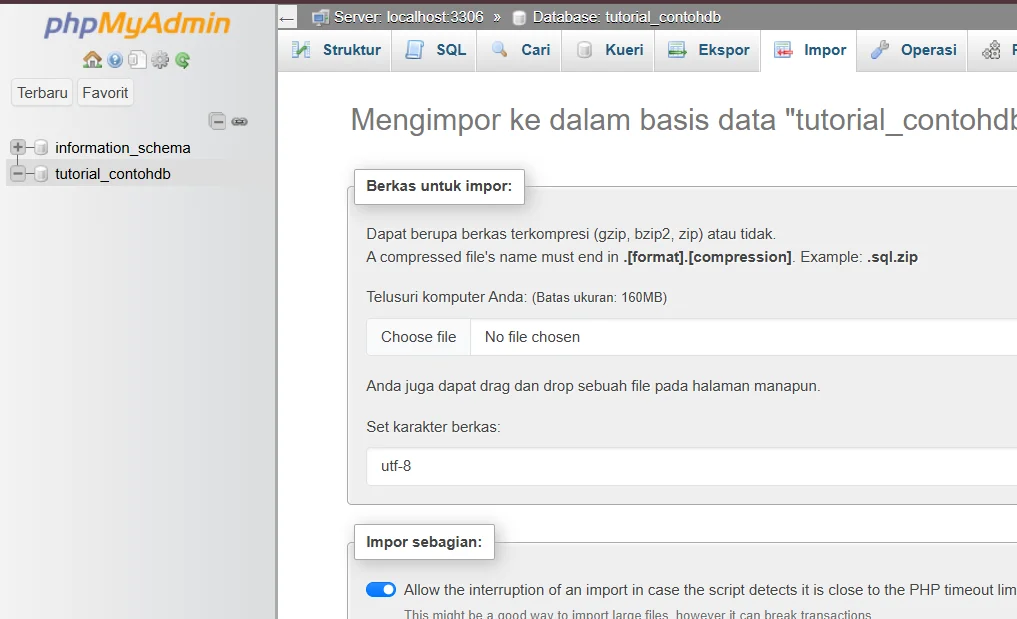This screenshot has height=619, width=1017.
Task: Open the SQL query window icon
Action: 137,60
